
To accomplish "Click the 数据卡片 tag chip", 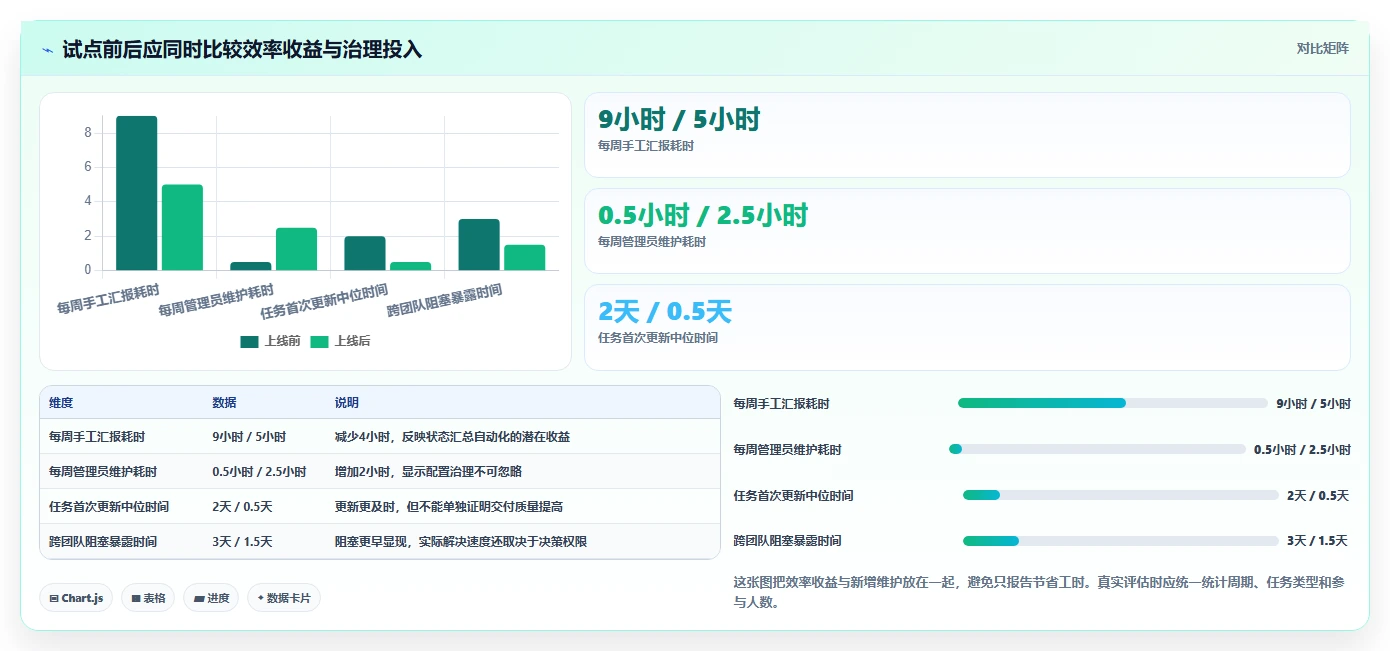I will coord(284,598).
